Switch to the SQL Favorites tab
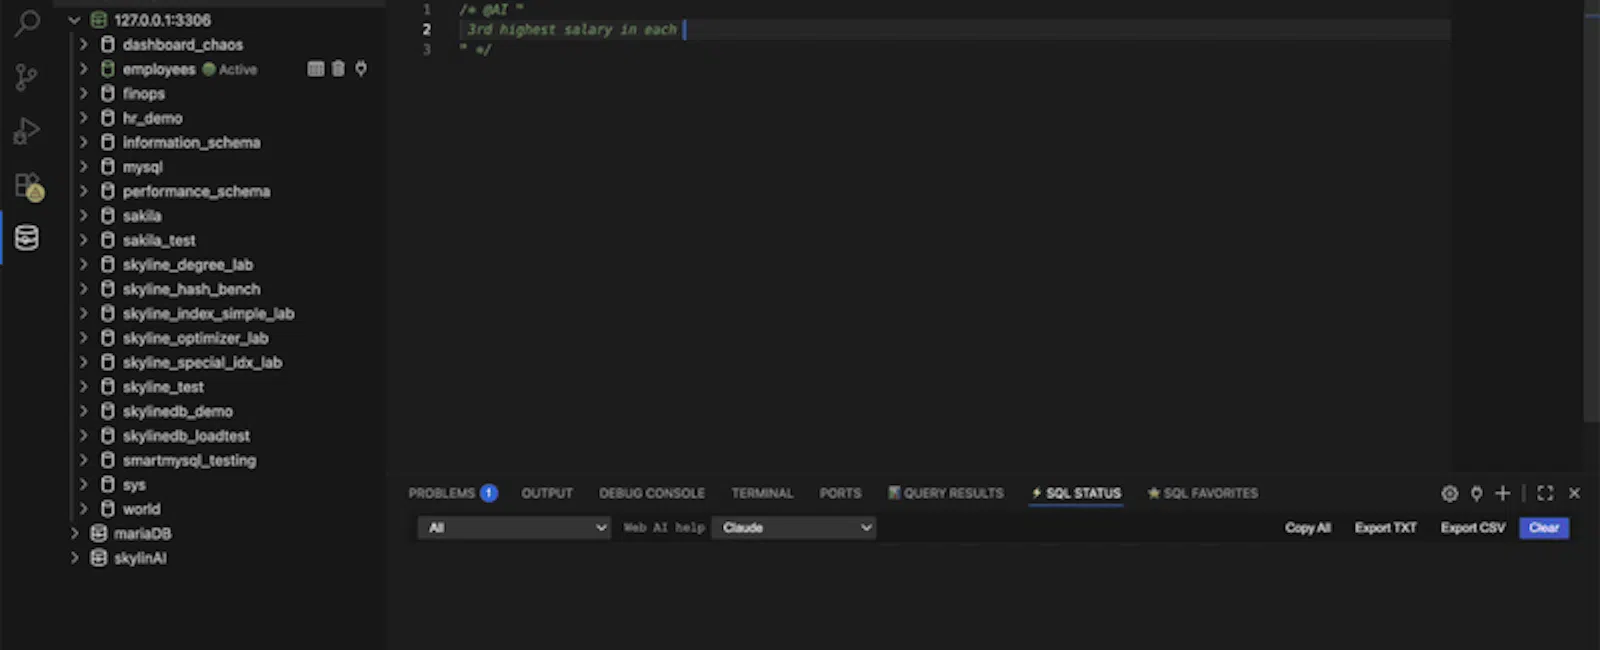This screenshot has height=650, width=1600. point(1203,493)
